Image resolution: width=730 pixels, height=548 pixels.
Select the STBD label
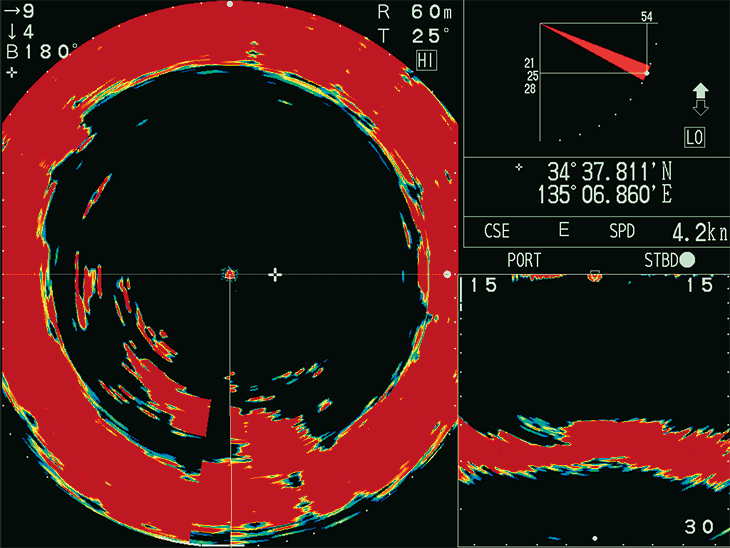661,260
